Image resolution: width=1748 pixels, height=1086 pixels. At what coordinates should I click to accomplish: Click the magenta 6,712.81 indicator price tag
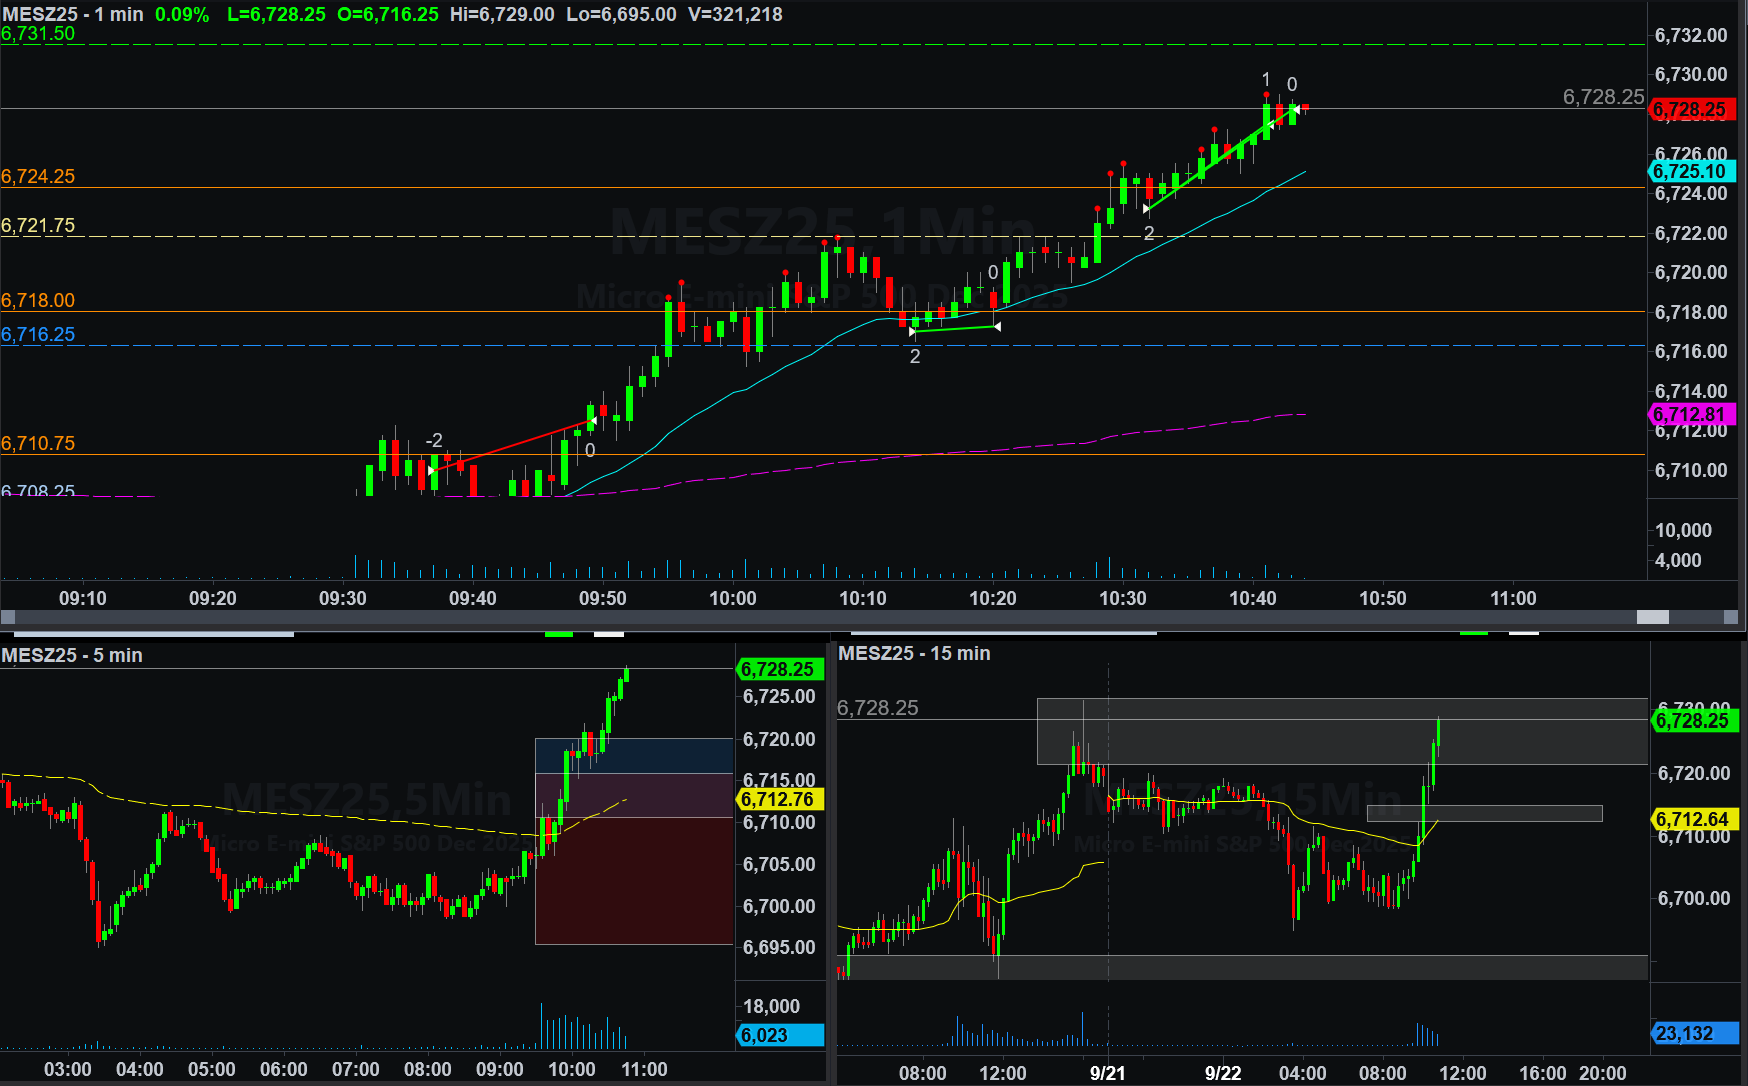click(1690, 414)
